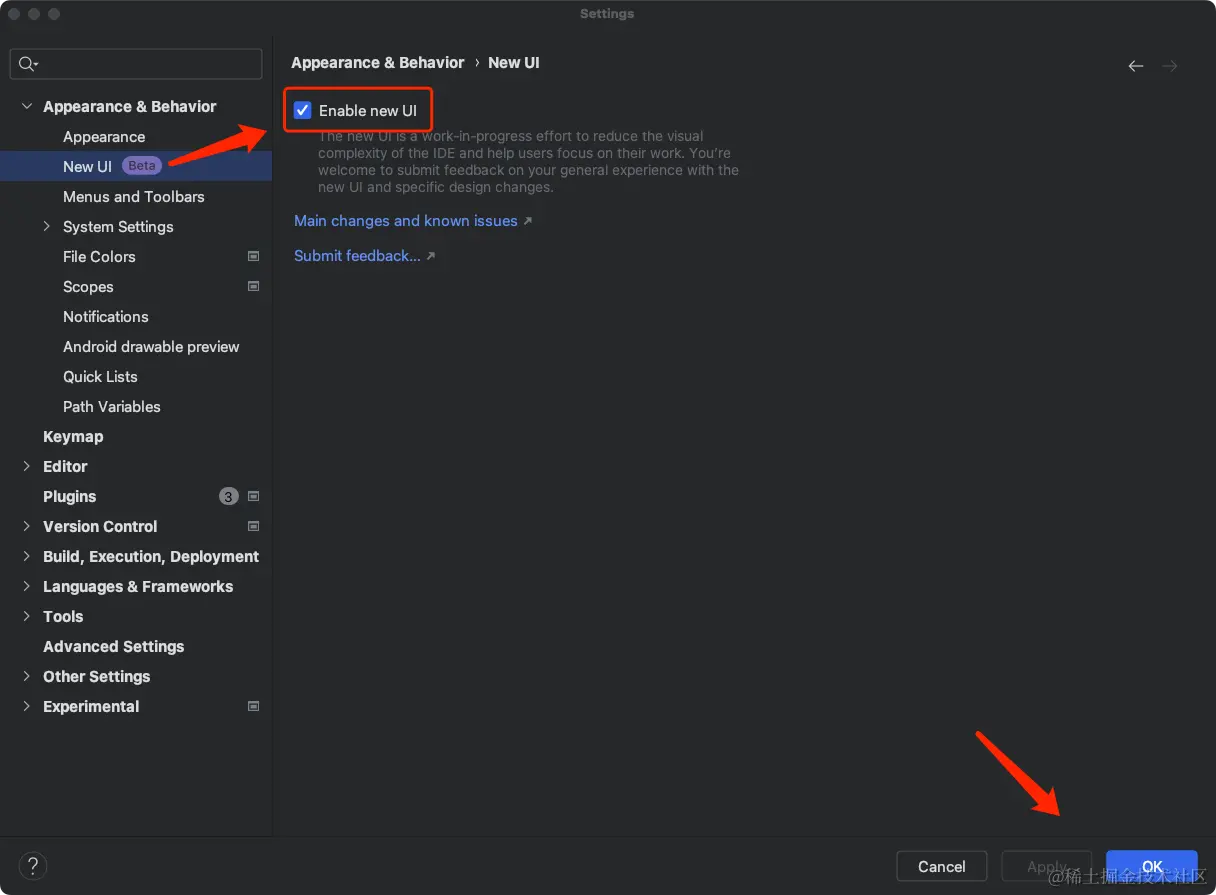Toggle the Enable new UI checkbox
The width and height of the screenshot is (1216, 895).
[303, 111]
